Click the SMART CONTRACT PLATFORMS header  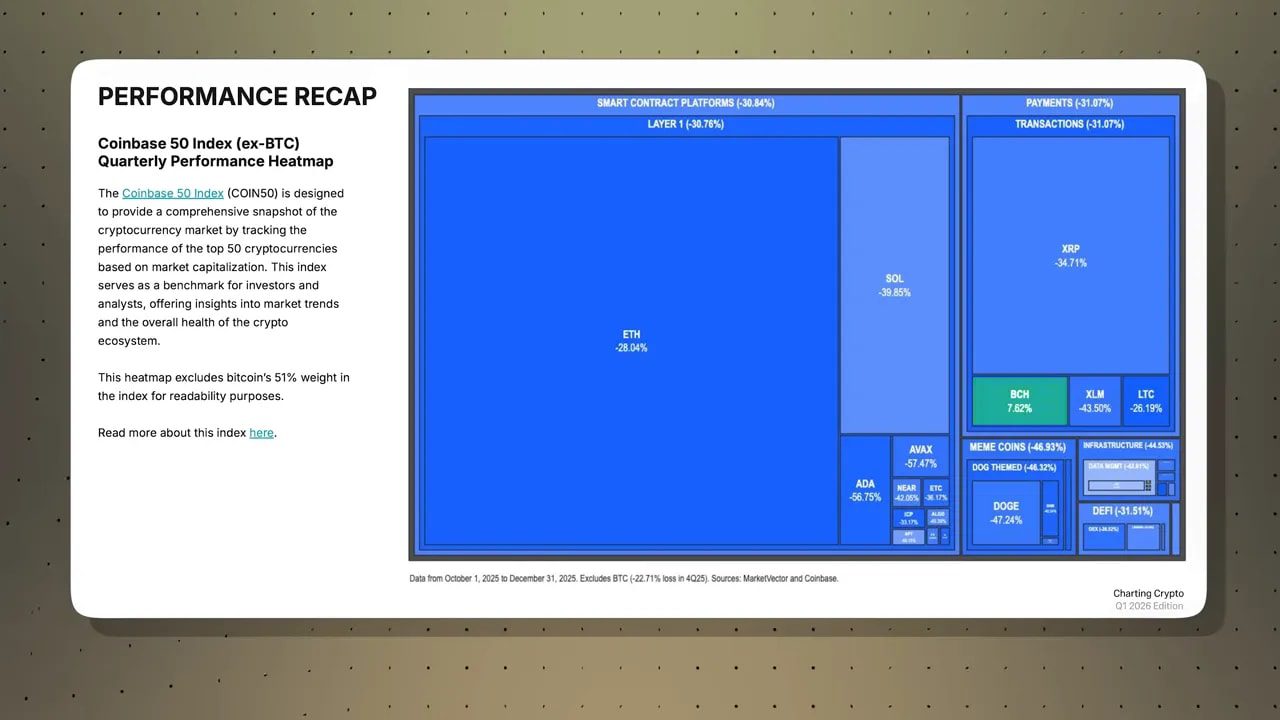[x=684, y=102]
